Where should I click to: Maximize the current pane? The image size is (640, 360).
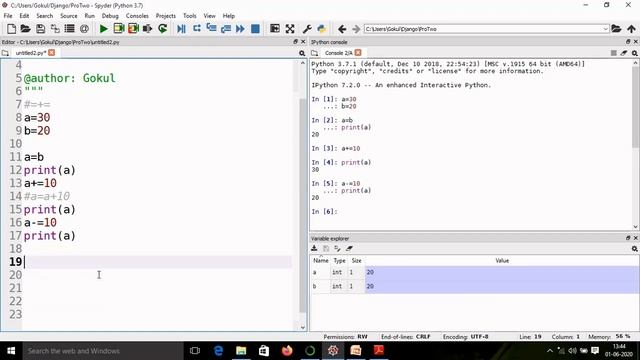[x=275, y=29]
